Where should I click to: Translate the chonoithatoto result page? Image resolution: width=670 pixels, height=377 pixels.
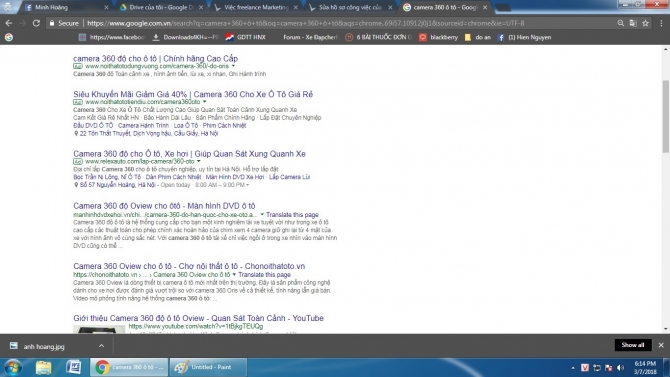[264, 275]
